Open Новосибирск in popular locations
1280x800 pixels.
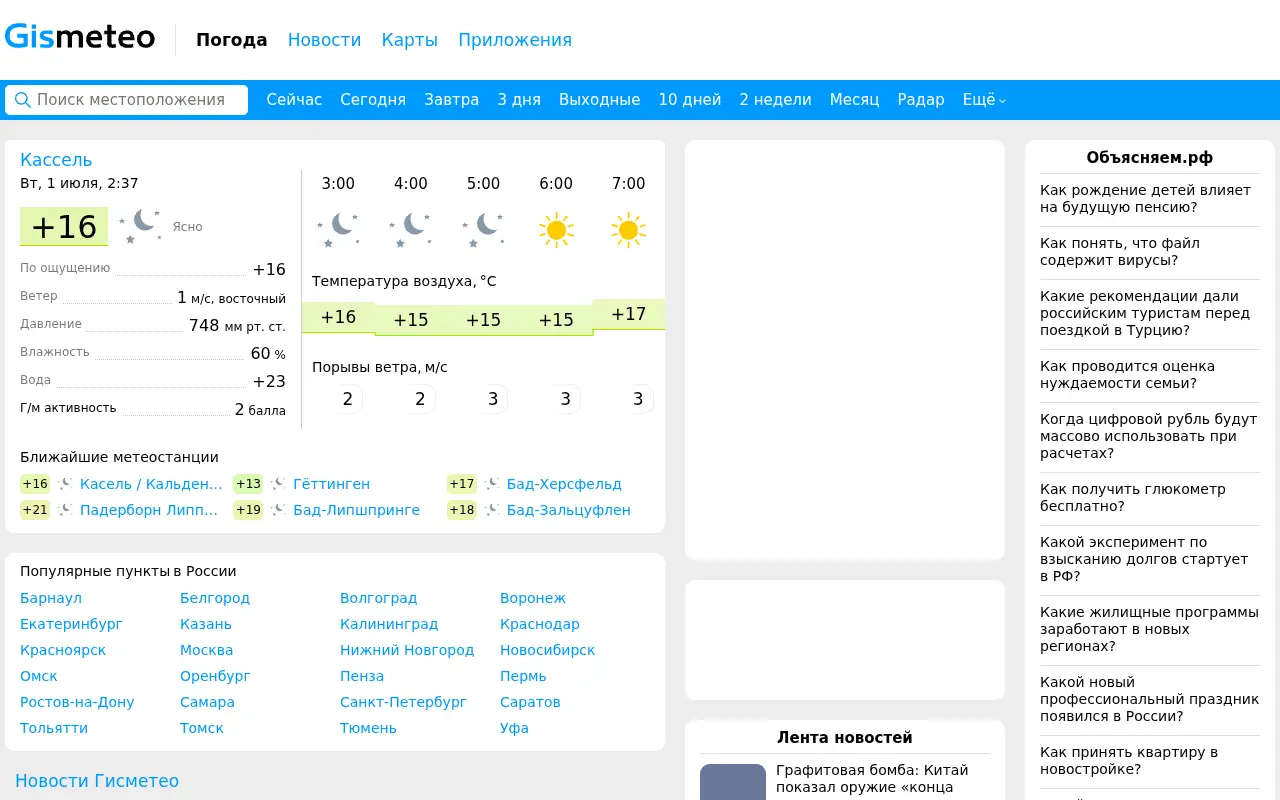coord(547,650)
